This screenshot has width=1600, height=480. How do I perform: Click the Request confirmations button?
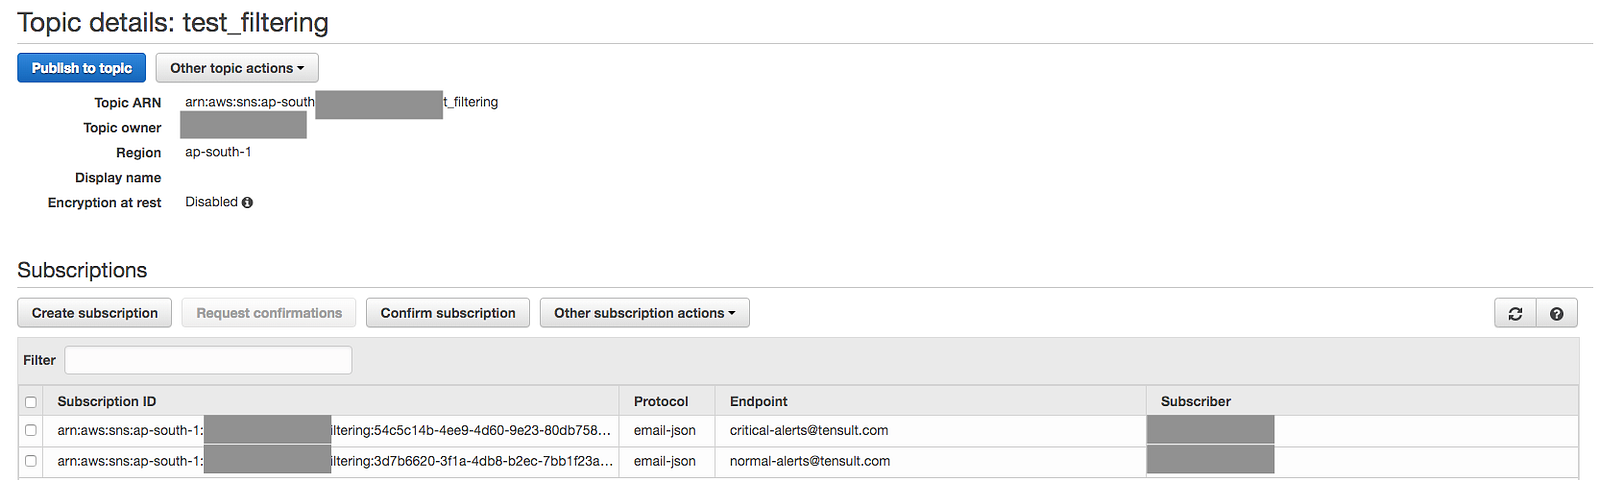point(269,313)
